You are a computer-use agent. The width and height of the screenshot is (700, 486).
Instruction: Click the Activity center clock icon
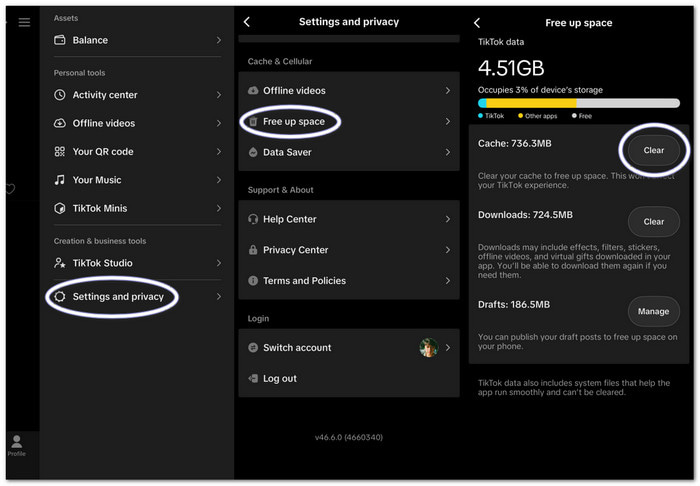point(59,95)
